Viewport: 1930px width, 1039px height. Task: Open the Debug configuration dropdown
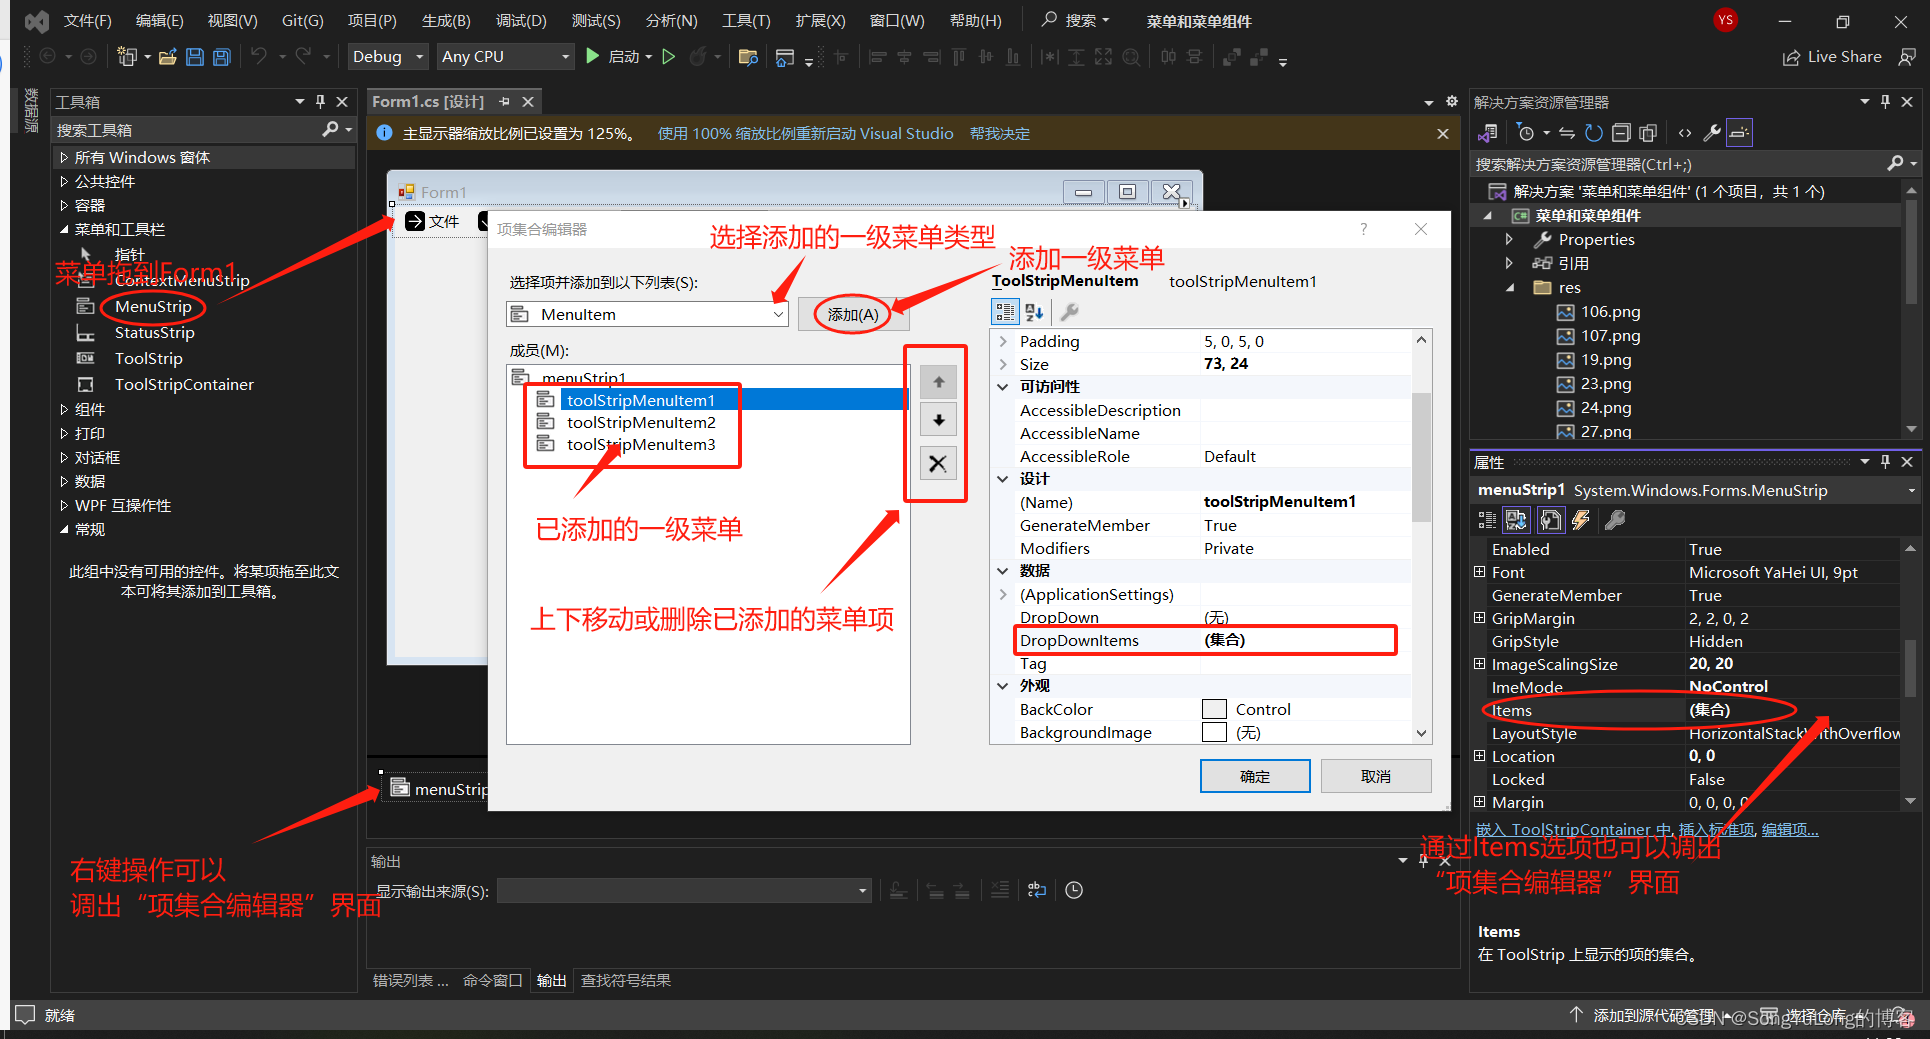tap(388, 56)
